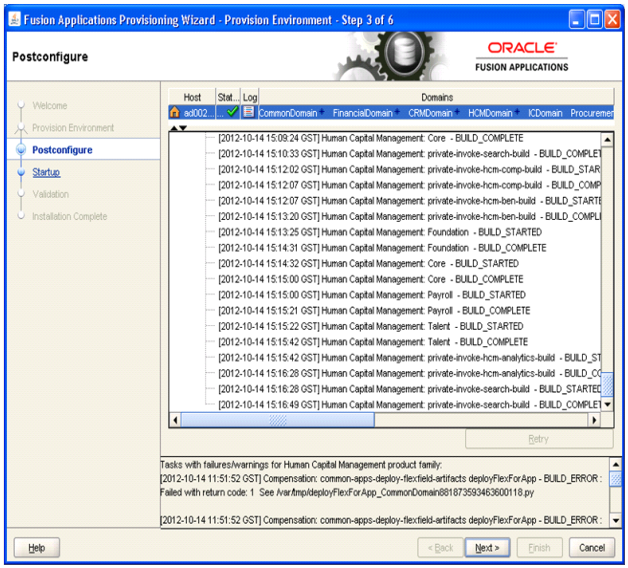The width and height of the screenshot is (628, 568).
Task: Click the Domains column header
Action: tap(437, 97)
